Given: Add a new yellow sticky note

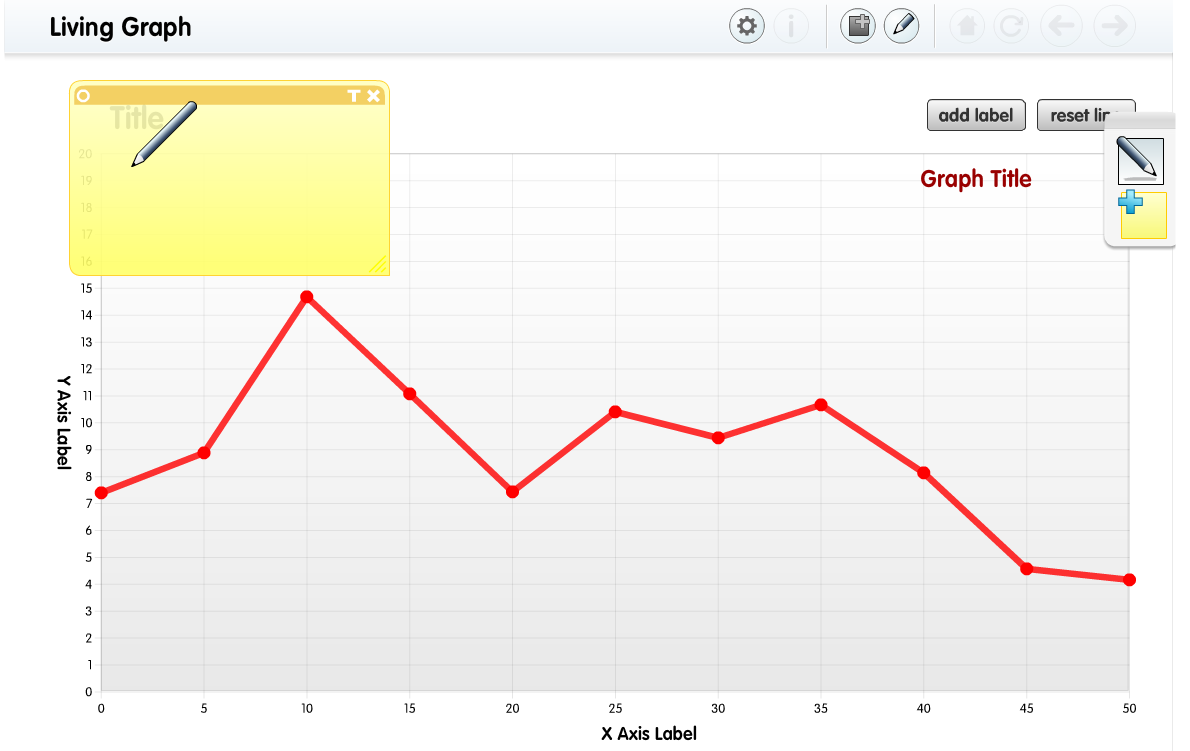Looking at the screenshot, I should point(1142,215).
